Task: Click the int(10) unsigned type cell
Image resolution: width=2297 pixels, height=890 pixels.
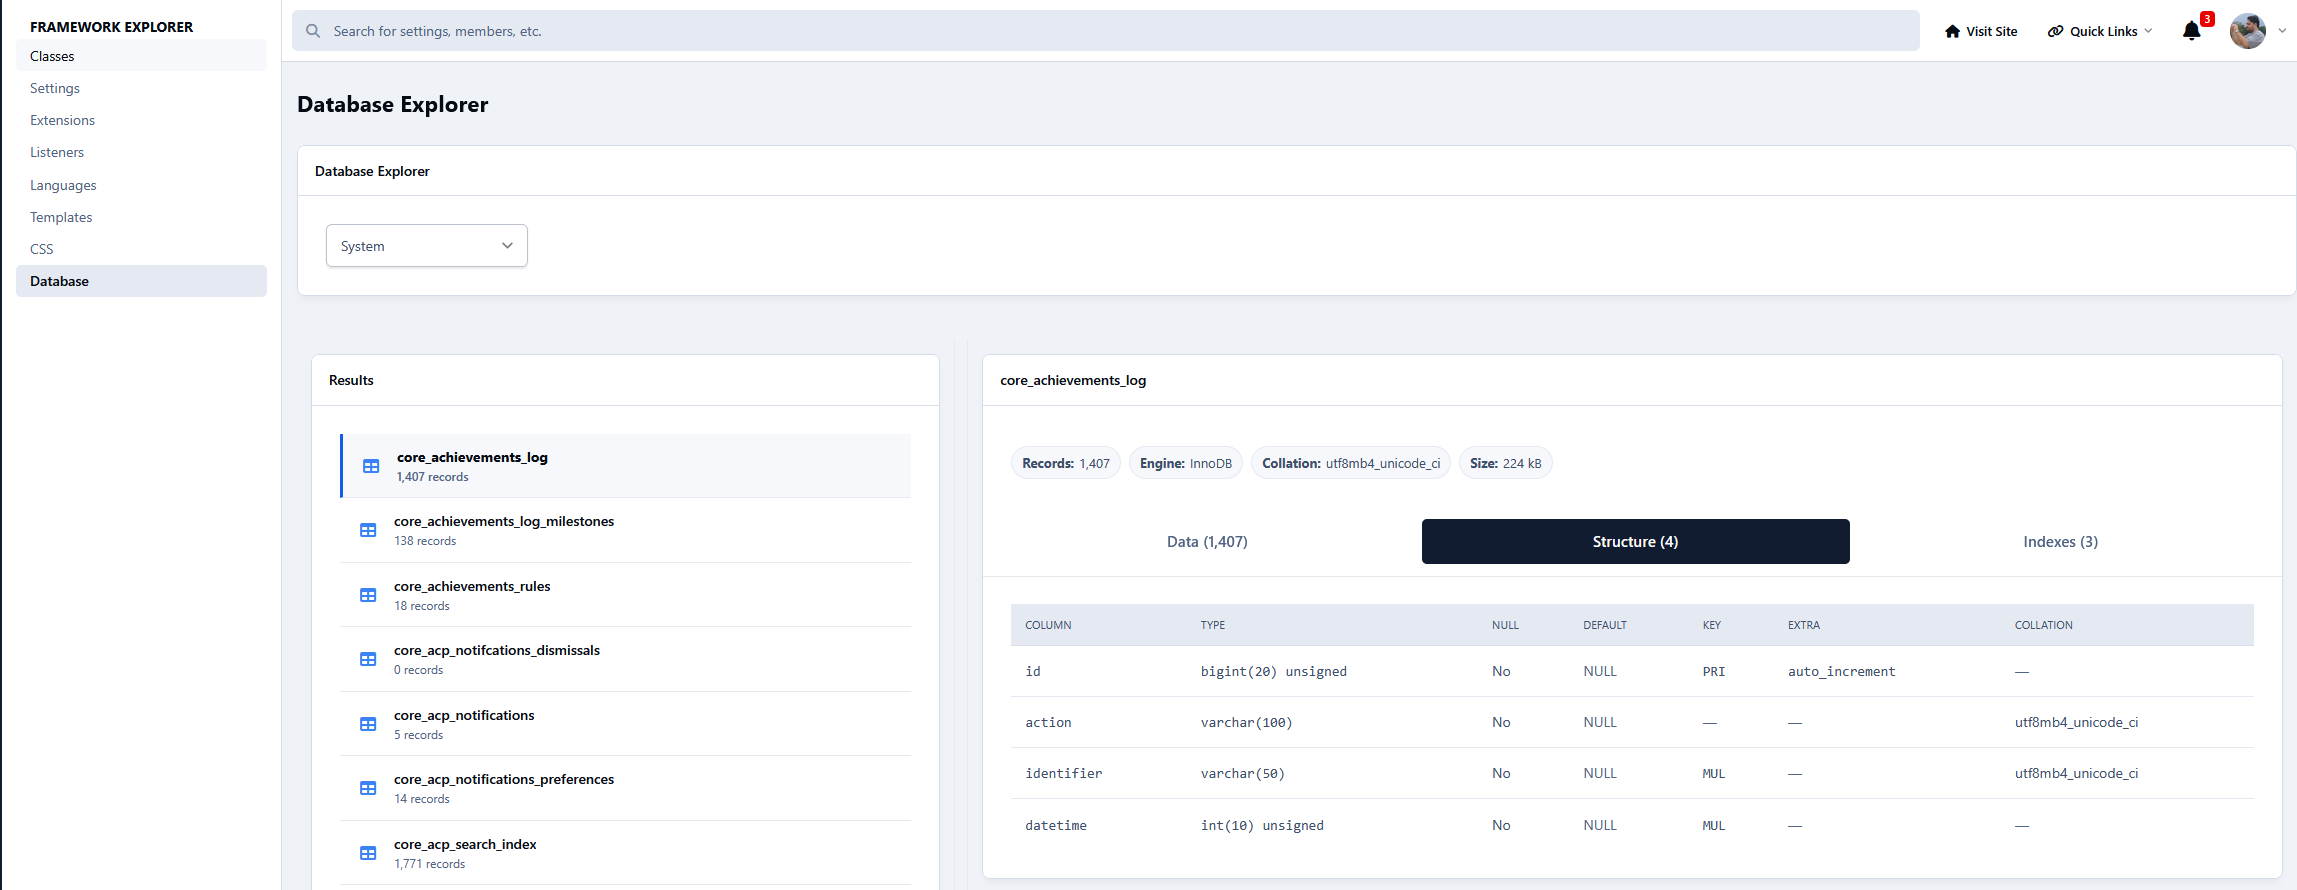Action: pyautogui.click(x=1262, y=825)
